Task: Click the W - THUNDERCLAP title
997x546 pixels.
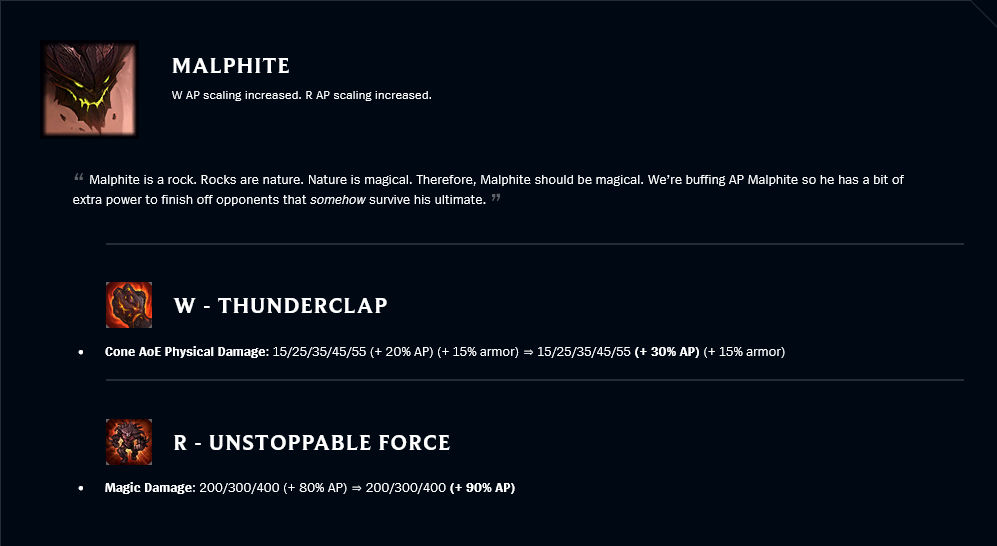Action: (x=280, y=306)
